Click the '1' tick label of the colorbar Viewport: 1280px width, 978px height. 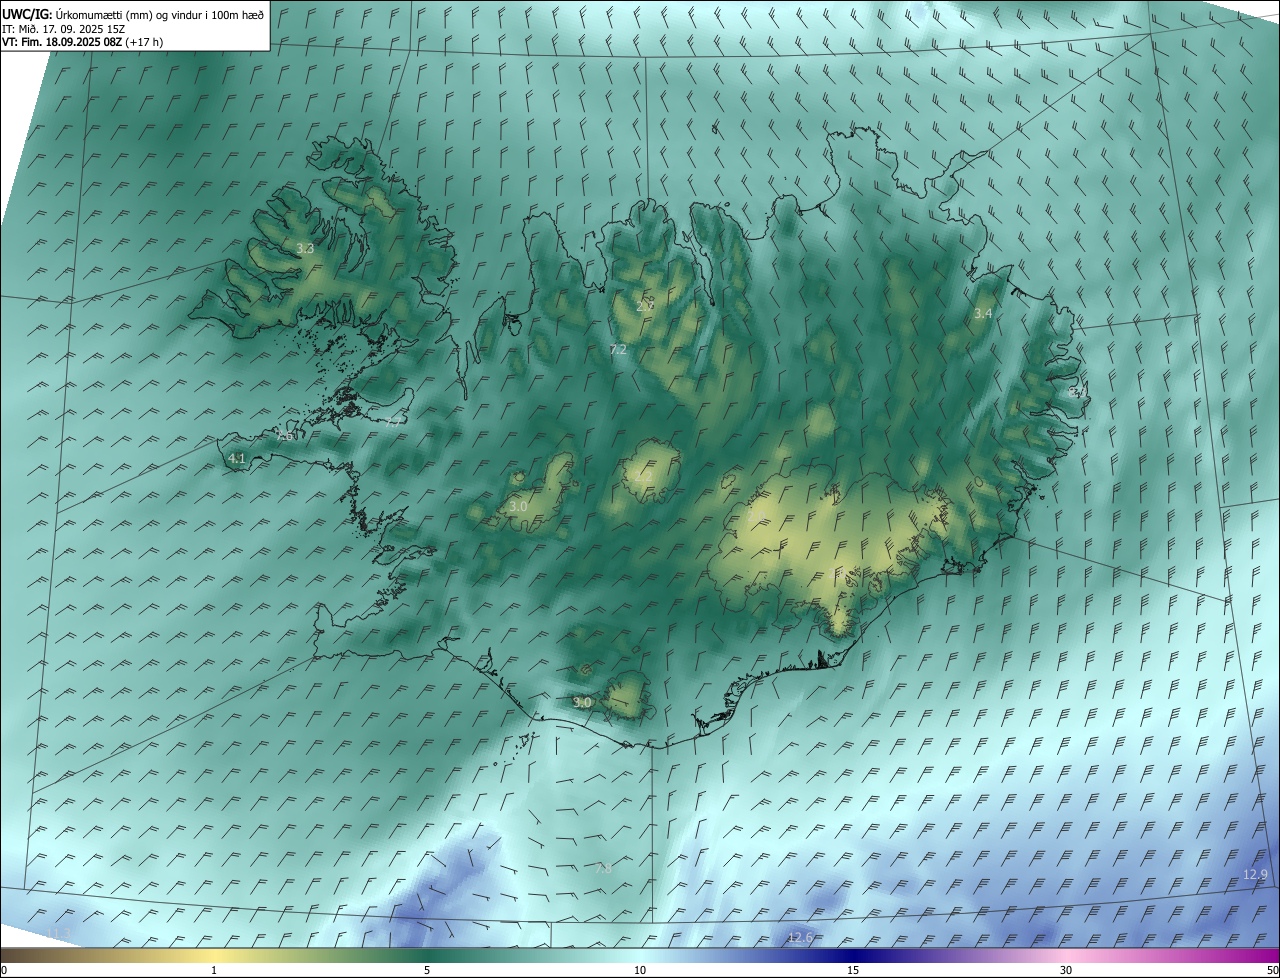pos(214,970)
